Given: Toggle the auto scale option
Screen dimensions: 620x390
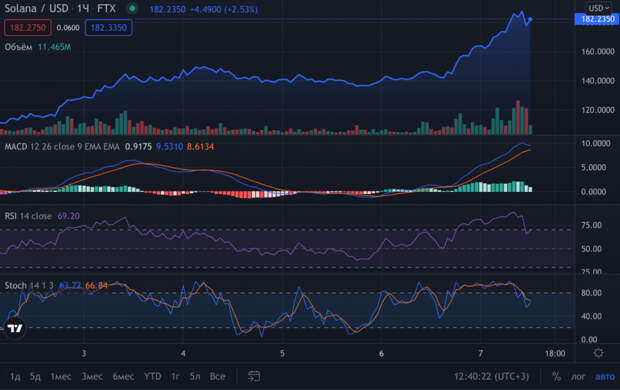Looking at the screenshot, I should pyautogui.click(x=605, y=377).
